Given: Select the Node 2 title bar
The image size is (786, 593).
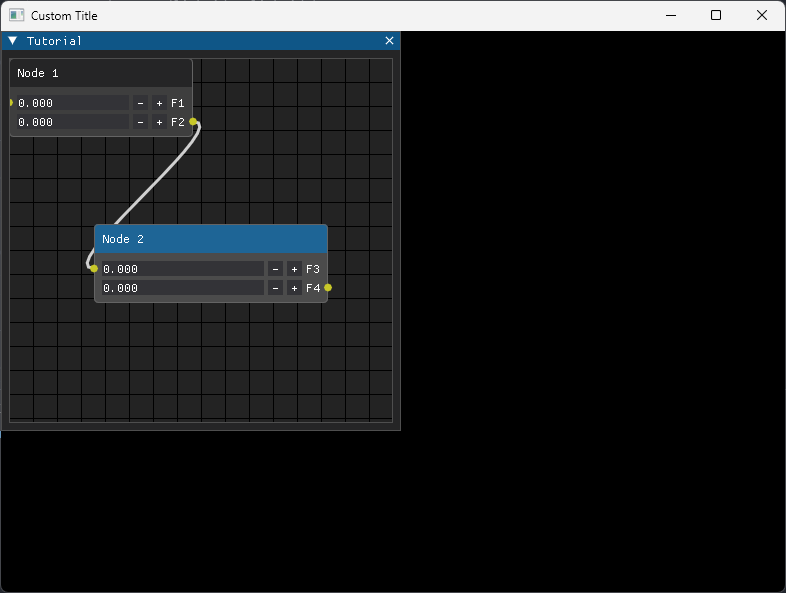Looking at the screenshot, I should [x=211, y=239].
